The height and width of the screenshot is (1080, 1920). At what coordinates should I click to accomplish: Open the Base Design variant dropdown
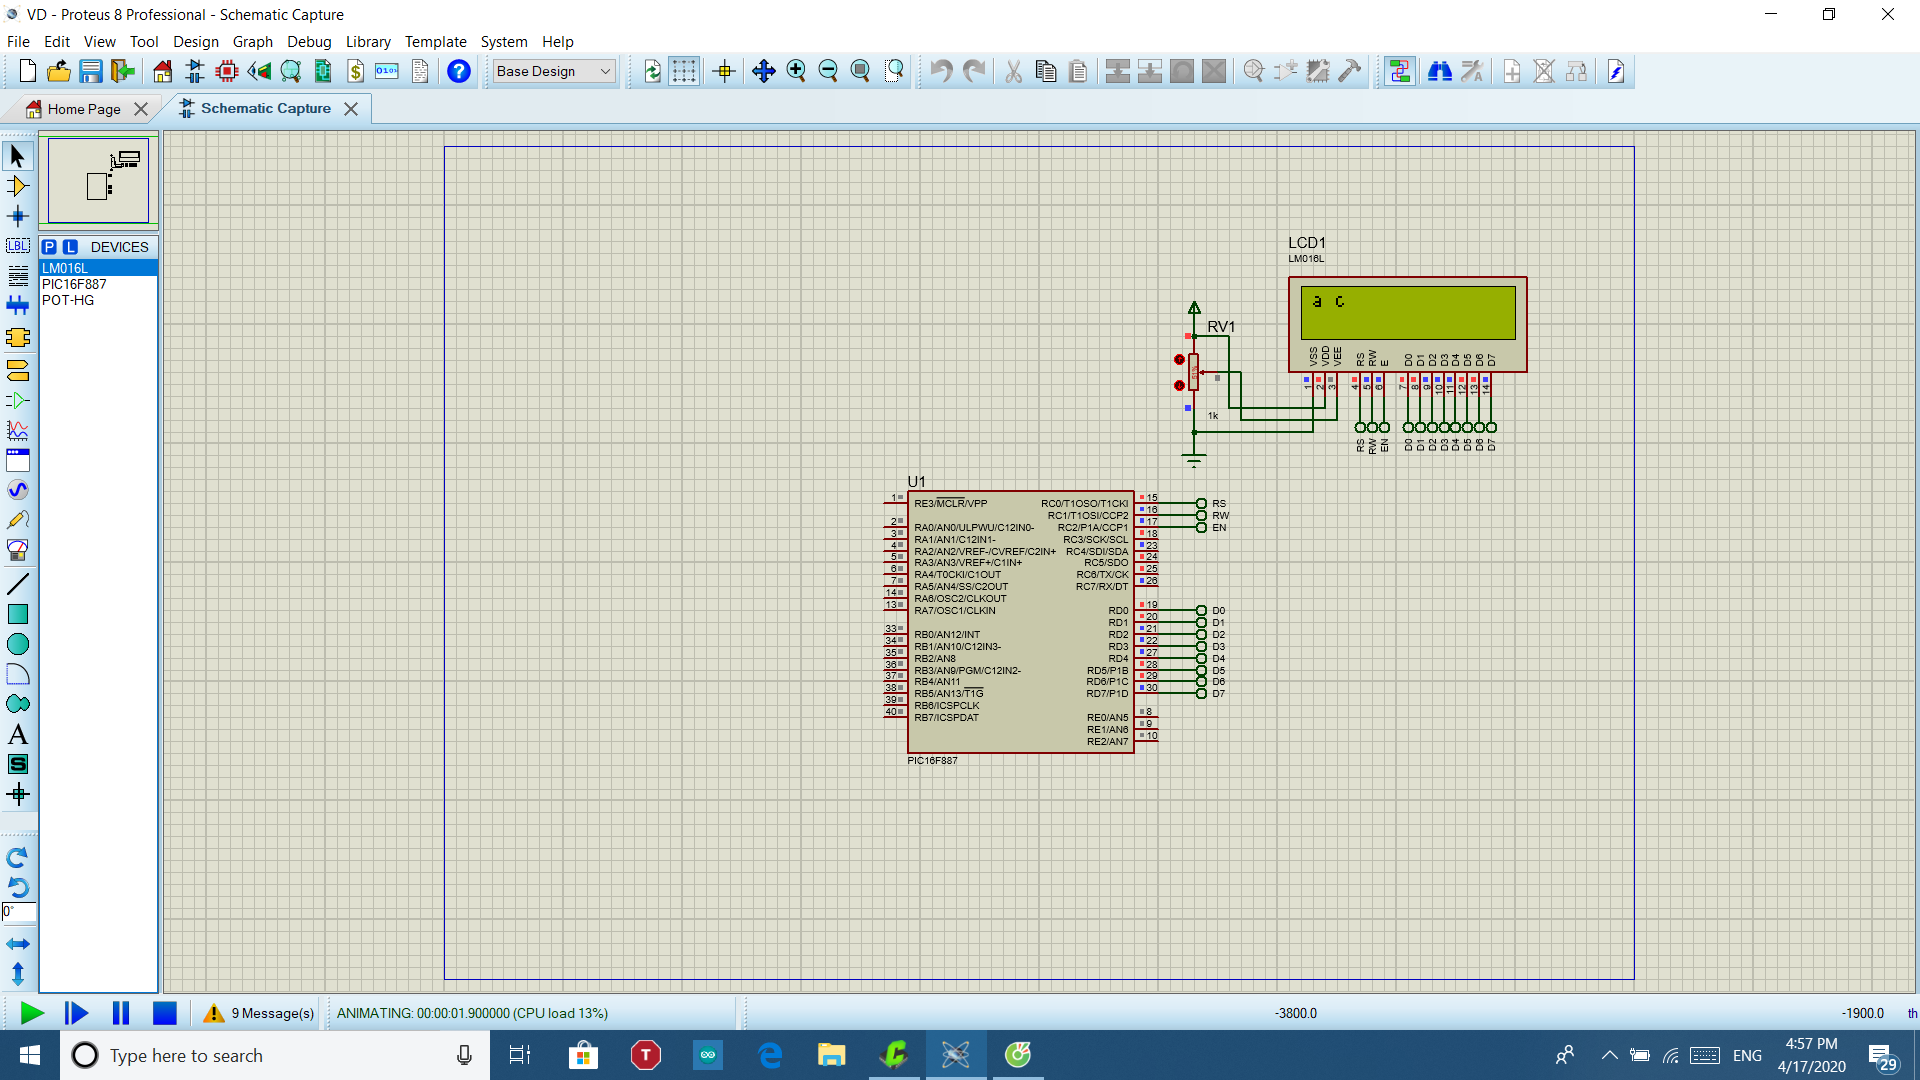tap(554, 71)
